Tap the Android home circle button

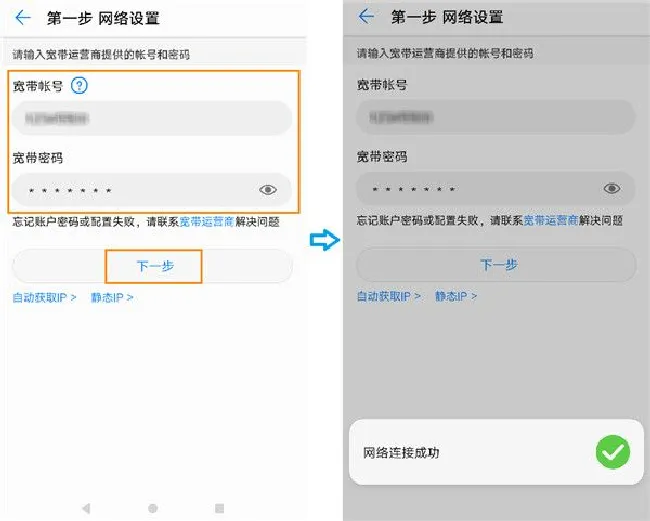[x=153, y=508]
